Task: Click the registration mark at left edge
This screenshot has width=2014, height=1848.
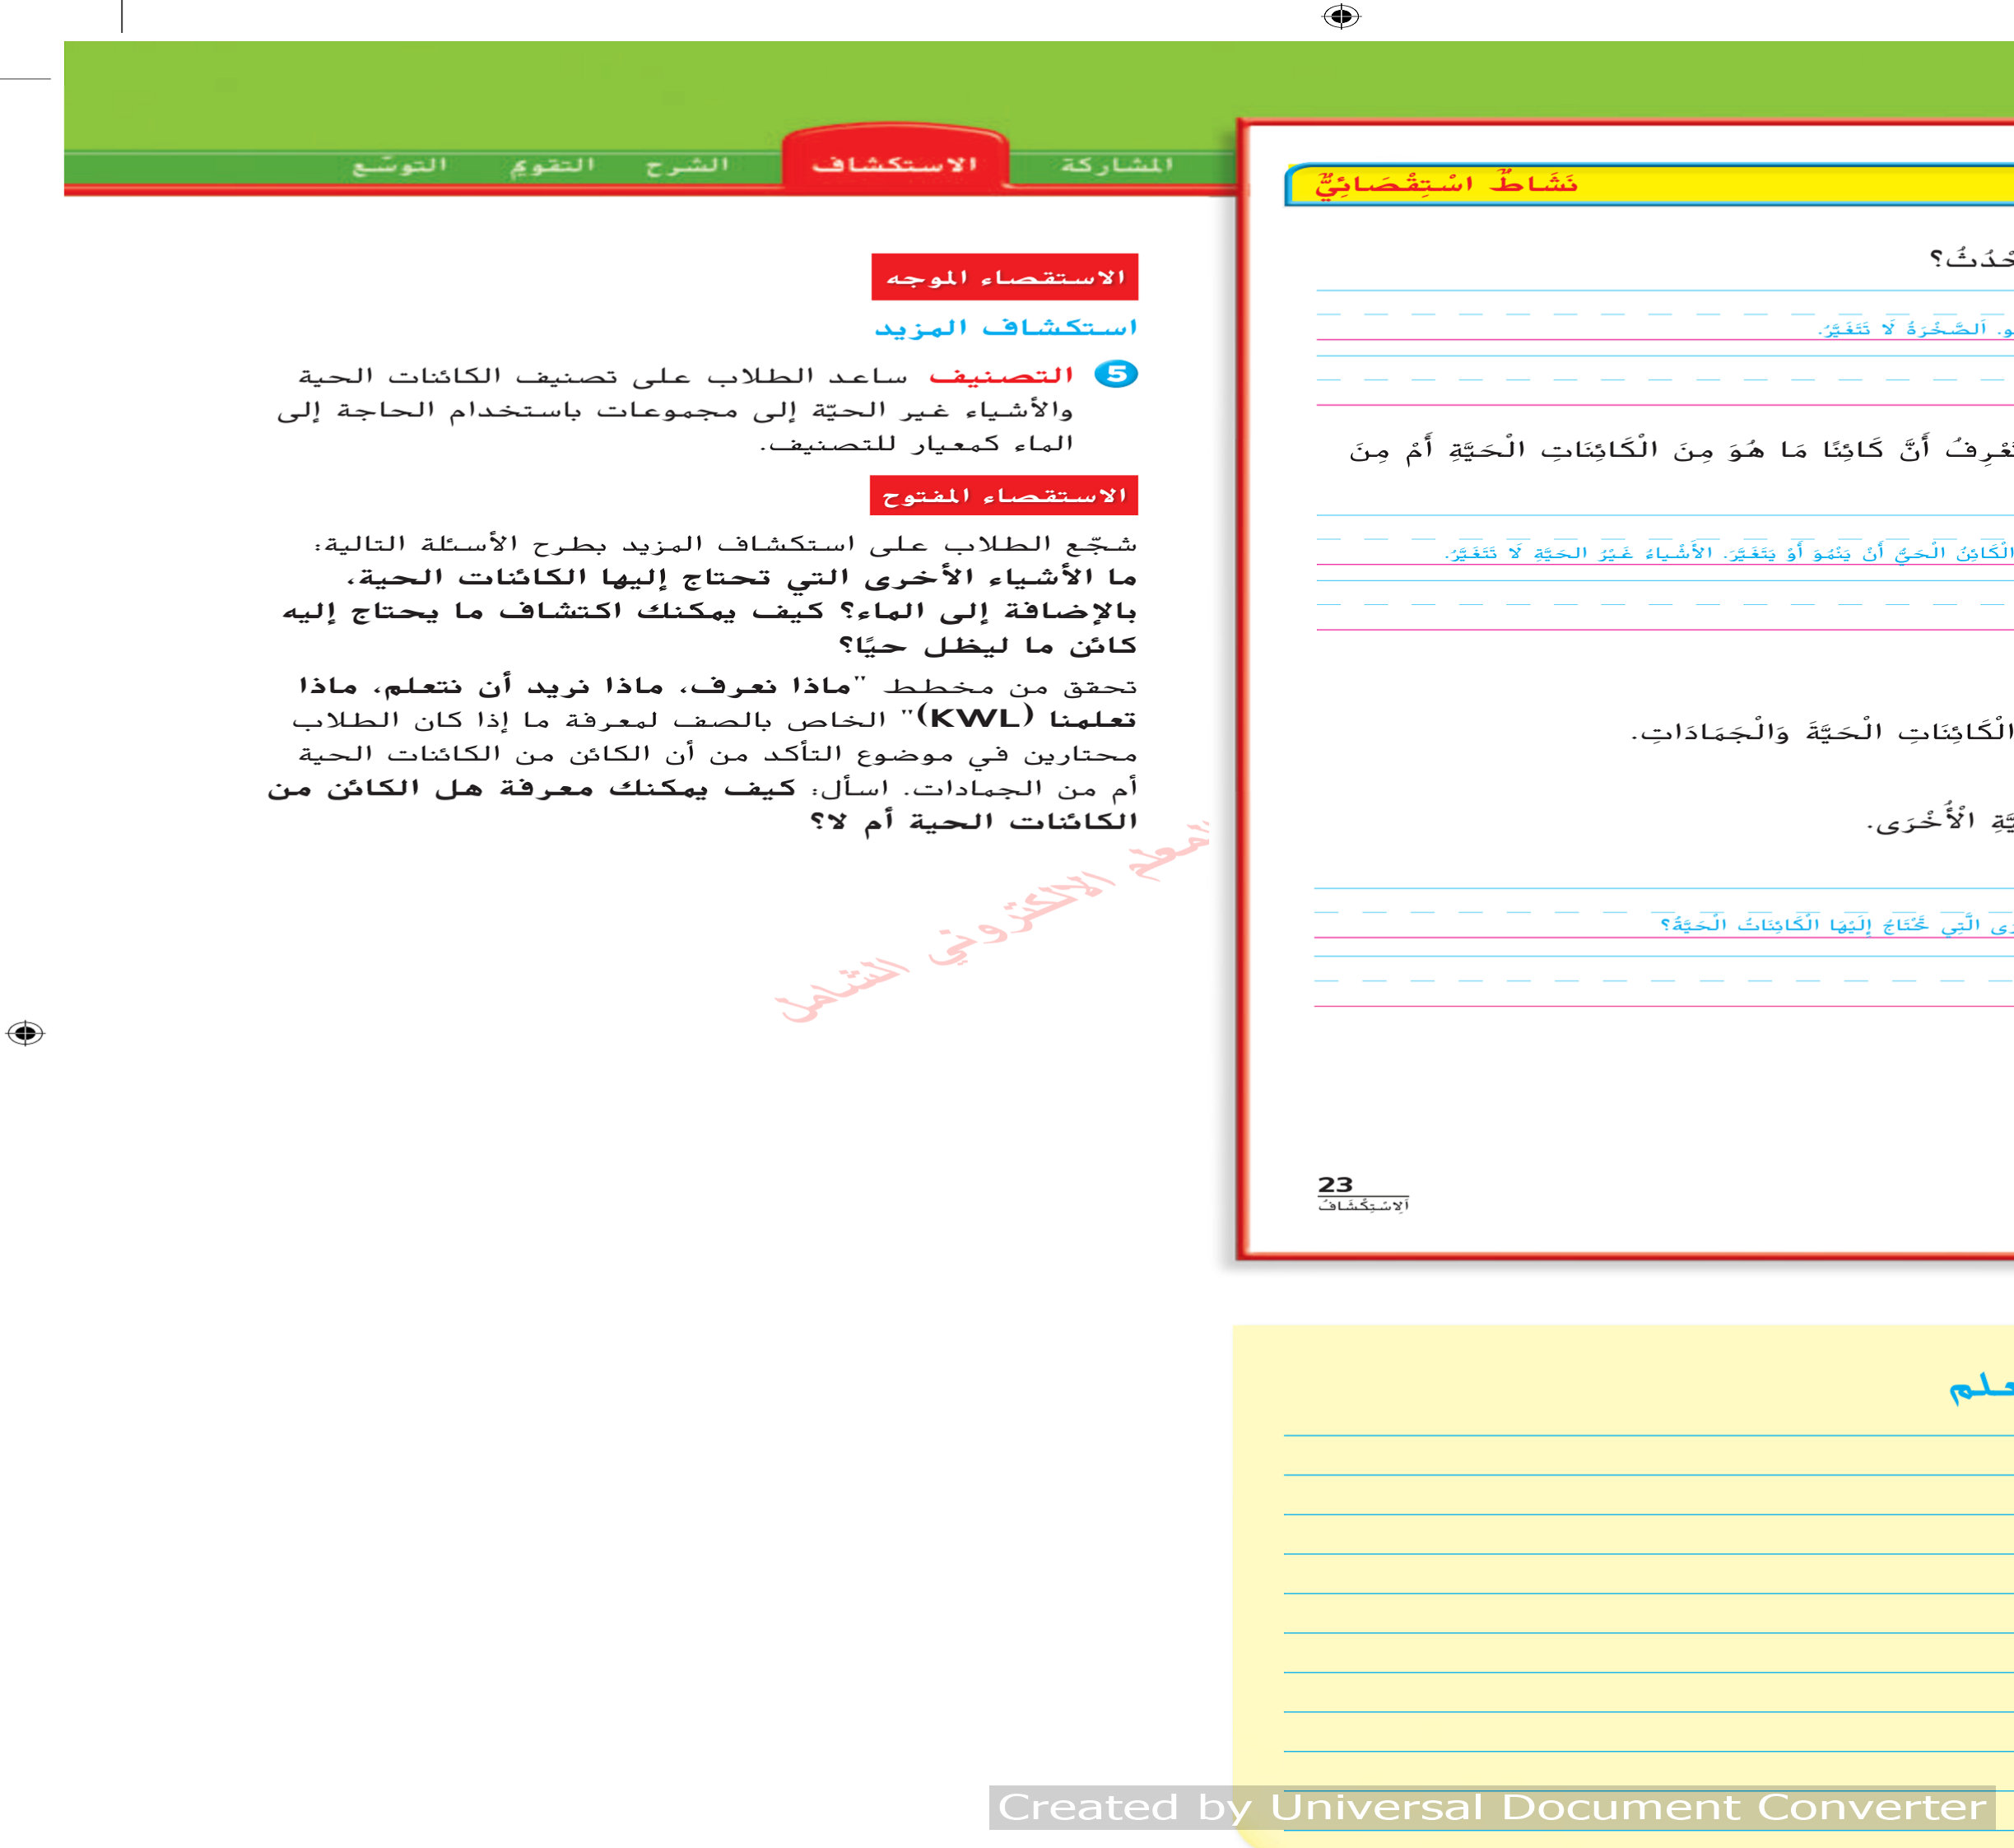Action: coord(25,1032)
